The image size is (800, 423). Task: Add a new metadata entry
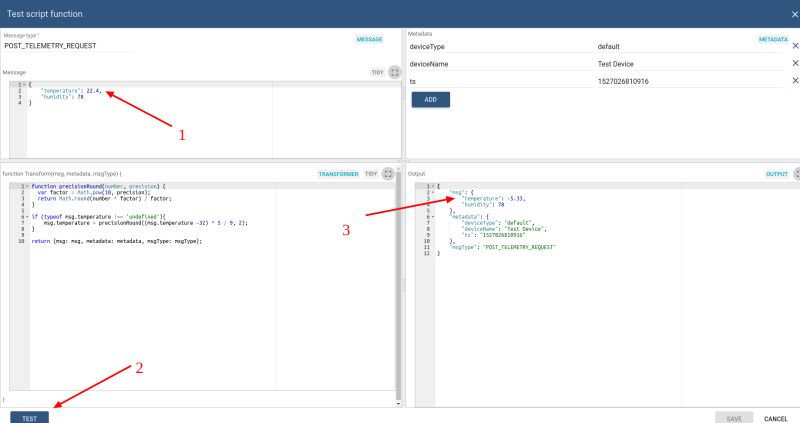pos(431,99)
